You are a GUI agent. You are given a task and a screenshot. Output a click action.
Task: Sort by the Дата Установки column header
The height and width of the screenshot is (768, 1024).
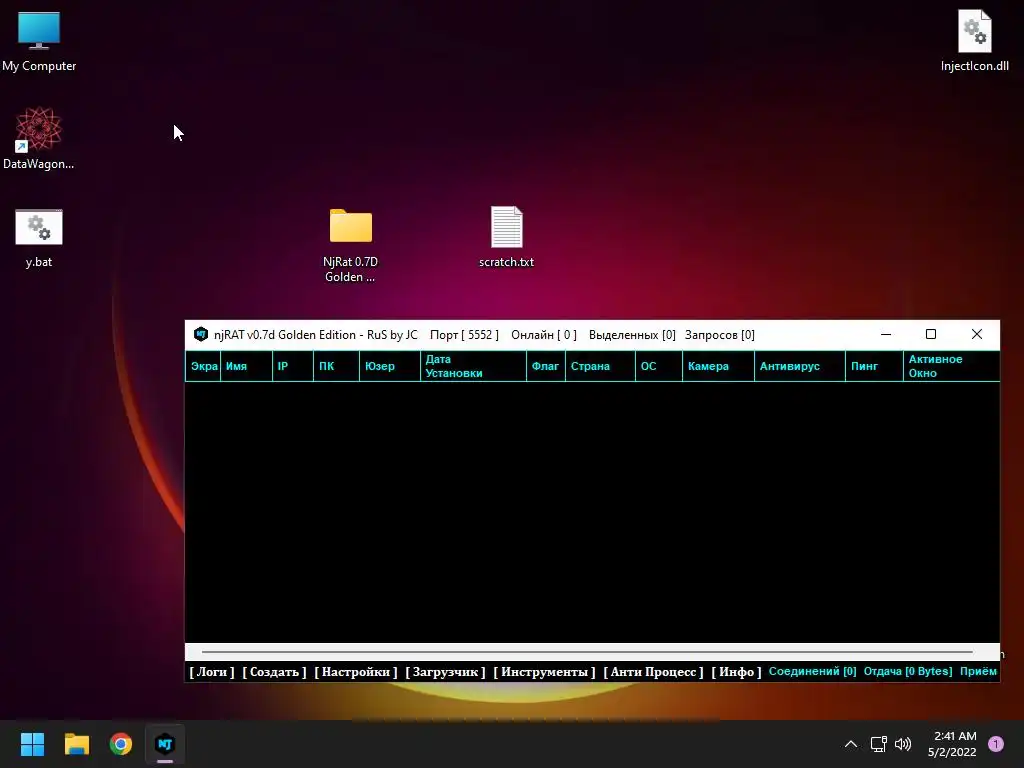point(473,366)
